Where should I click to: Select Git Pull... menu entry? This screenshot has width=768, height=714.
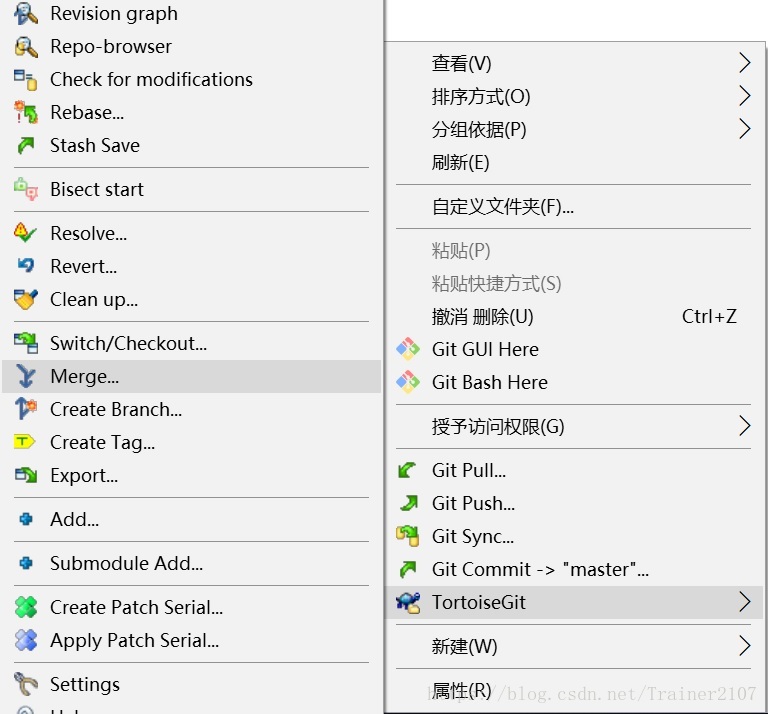point(574,471)
